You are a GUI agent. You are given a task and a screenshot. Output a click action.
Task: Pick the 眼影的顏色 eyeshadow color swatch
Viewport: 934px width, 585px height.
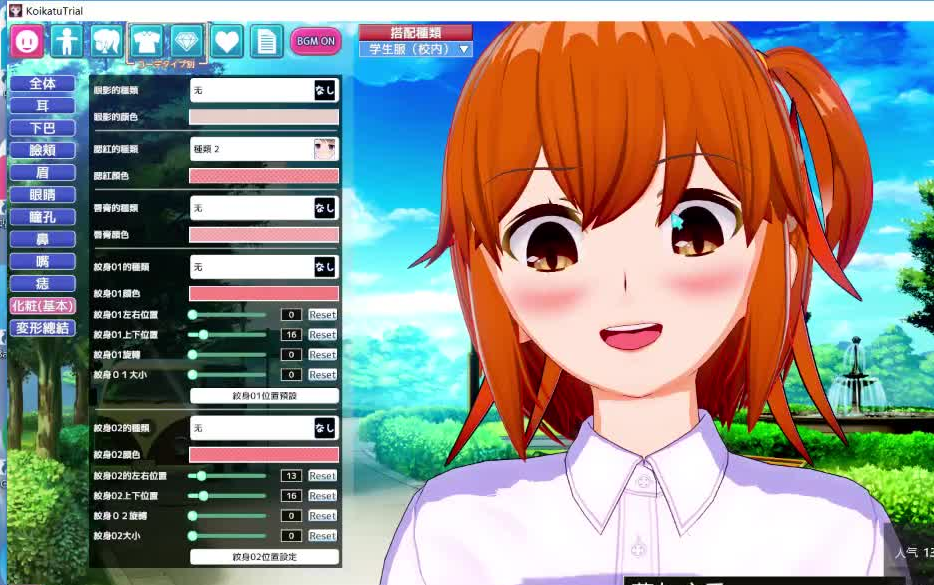coord(264,117)
